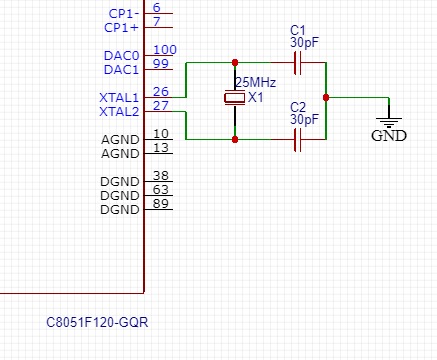Select capacitor C2 symbol

[298, 139]
